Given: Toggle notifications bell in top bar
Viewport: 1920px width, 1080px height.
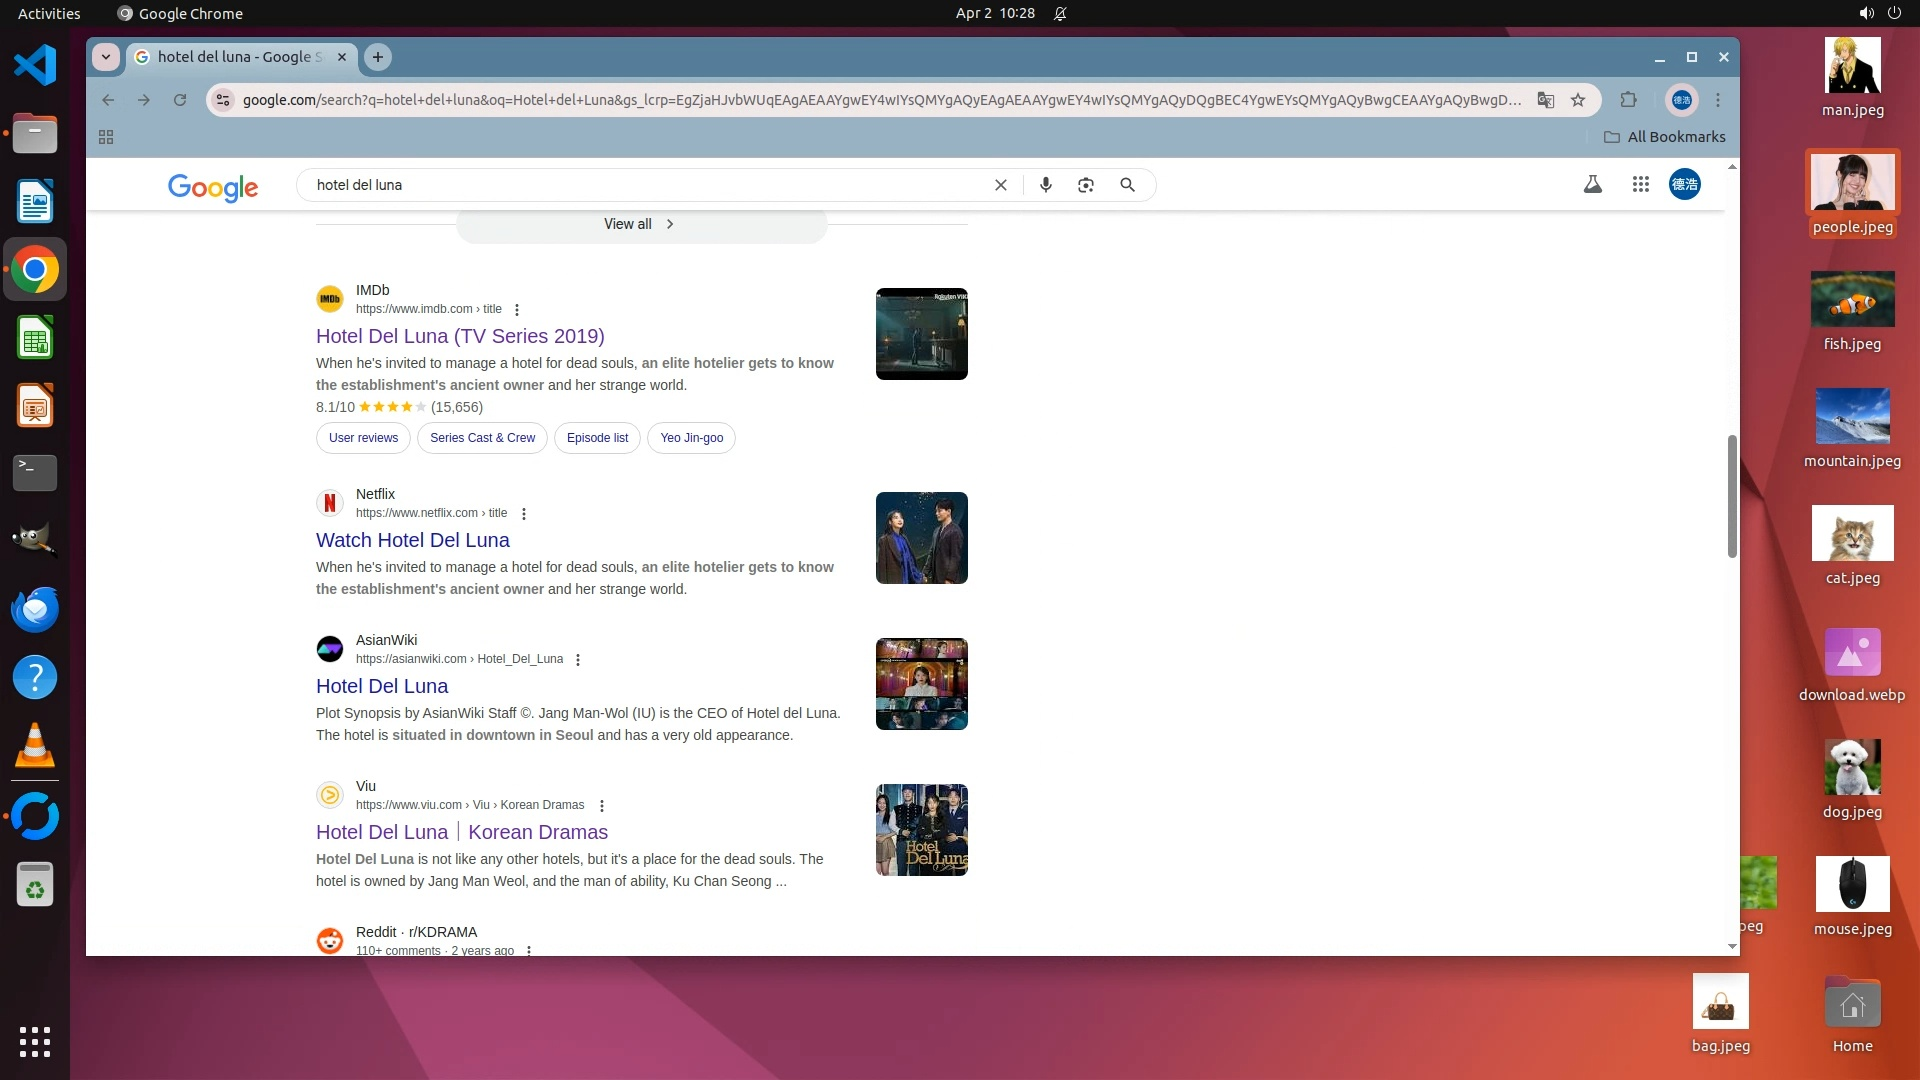Looking at the screenshot, I should [x=1060, y=14].
